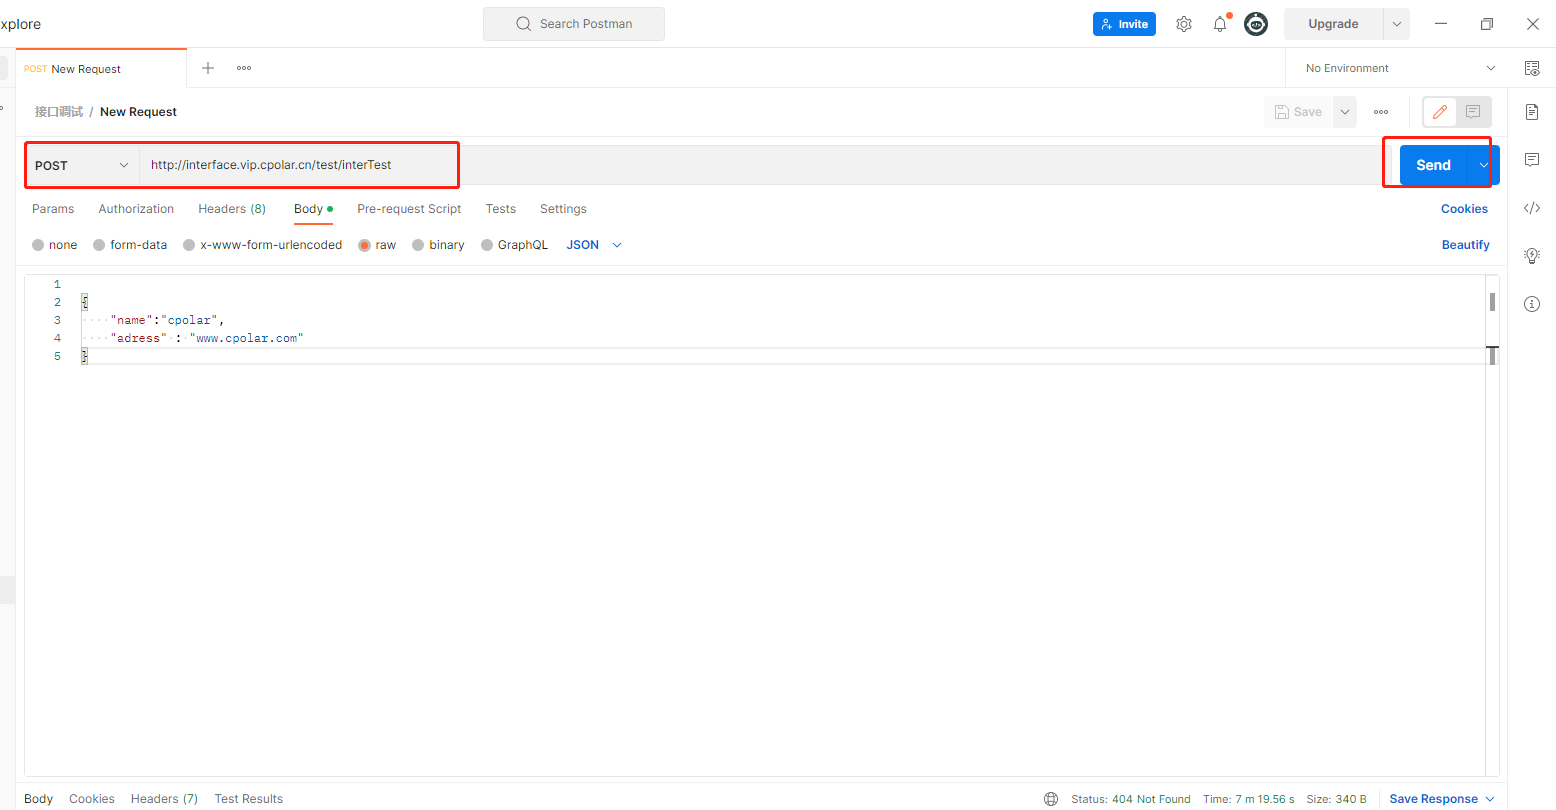The width and height of the screenshot is (1556, 810).
Task: Open the POST method dropdown
Action: tap(80, 164)
